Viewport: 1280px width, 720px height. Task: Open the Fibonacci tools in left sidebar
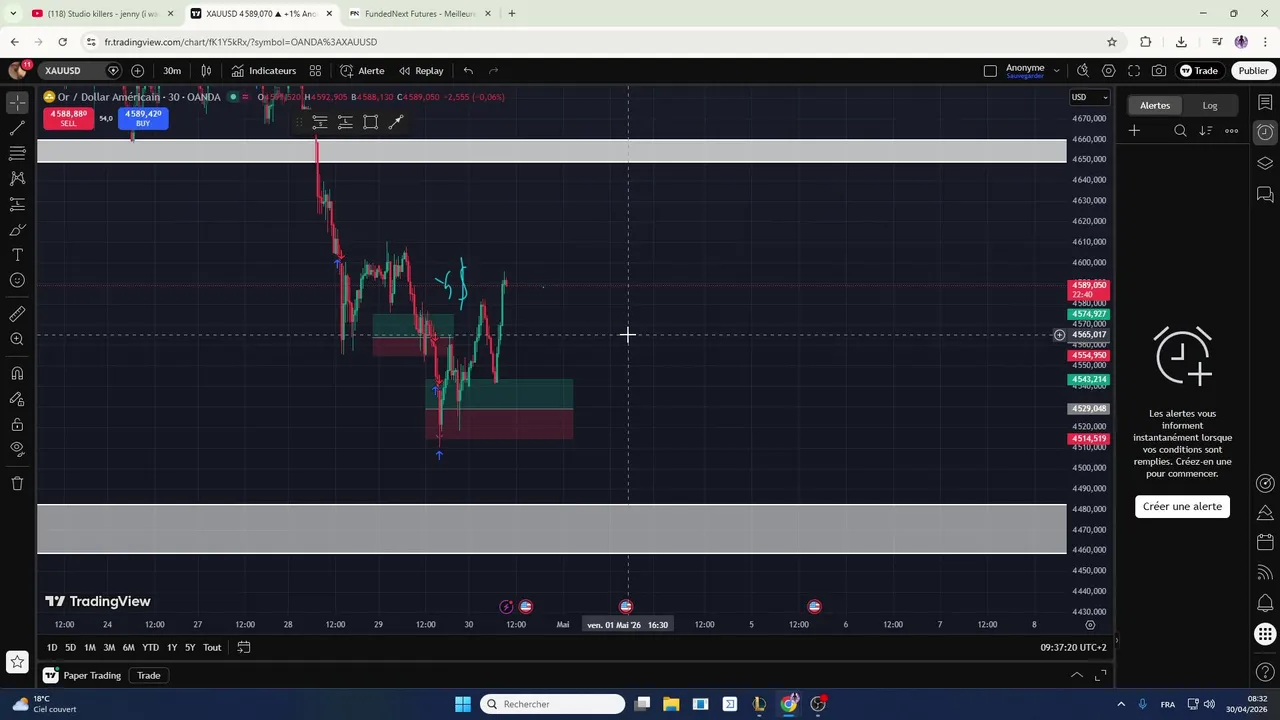[17, 153]
